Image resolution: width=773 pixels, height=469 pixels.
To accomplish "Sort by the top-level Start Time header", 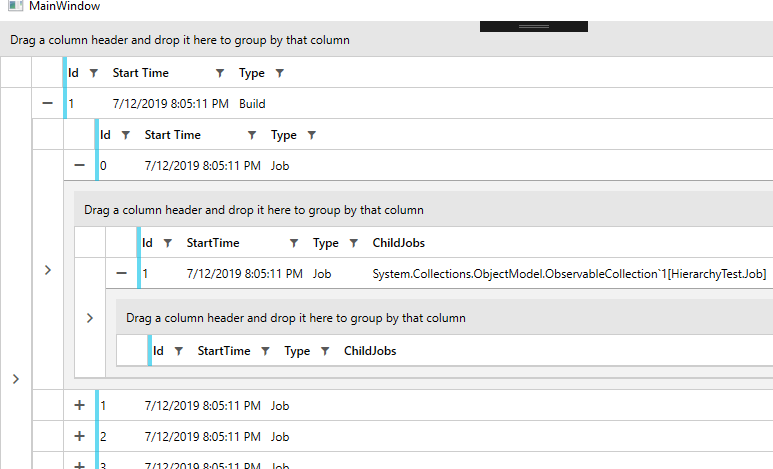I will pos(141,73).
